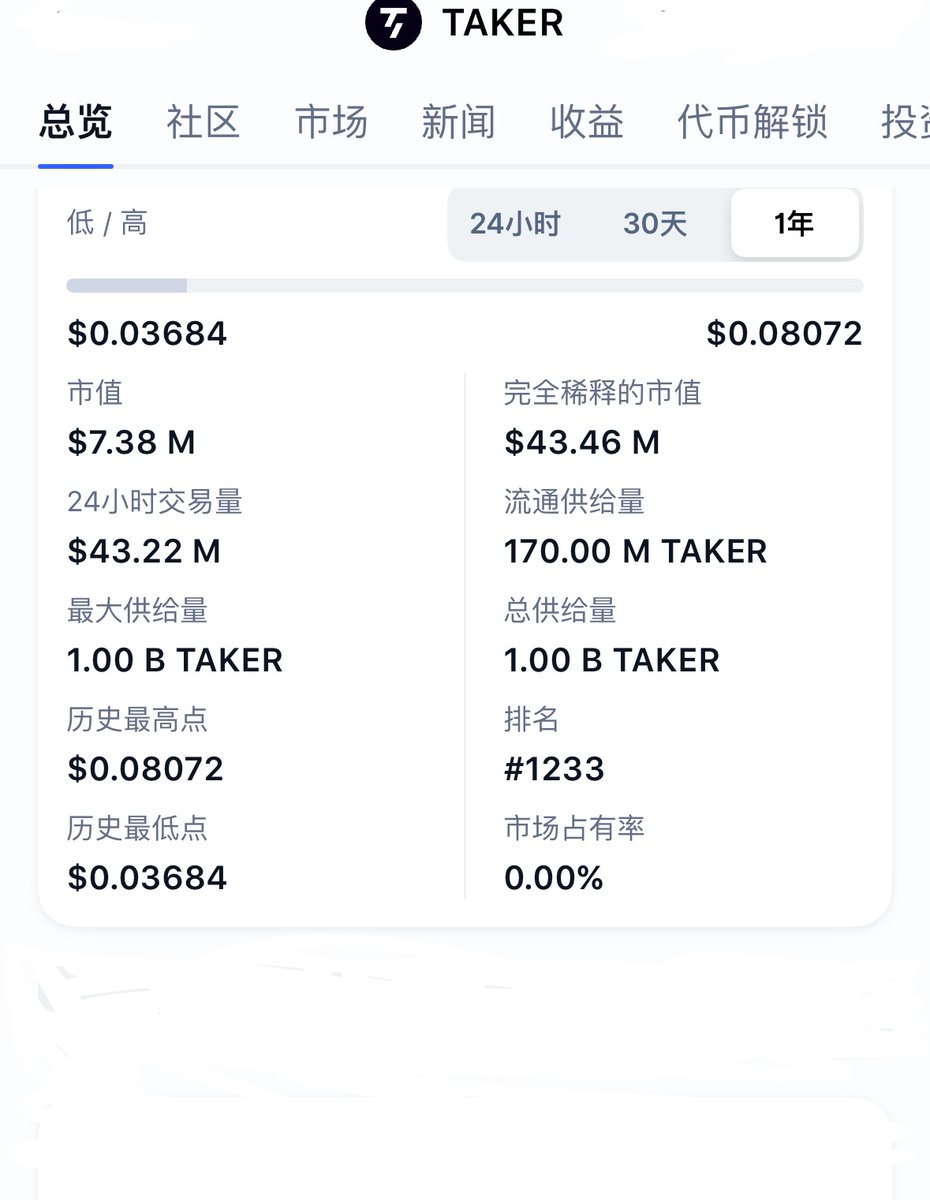Tap the 流通供给量 170.00 M TAKER
Image resolution: width=930 pixels, height=1200 pixels.
click(x=636, y=551)
